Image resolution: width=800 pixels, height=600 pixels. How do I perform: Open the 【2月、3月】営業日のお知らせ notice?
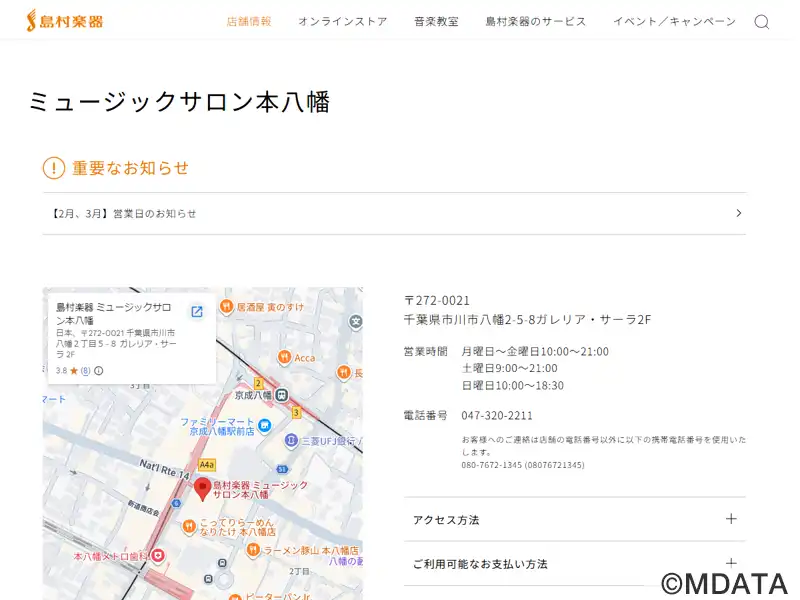pyautogui.click(x=394, y=213)
